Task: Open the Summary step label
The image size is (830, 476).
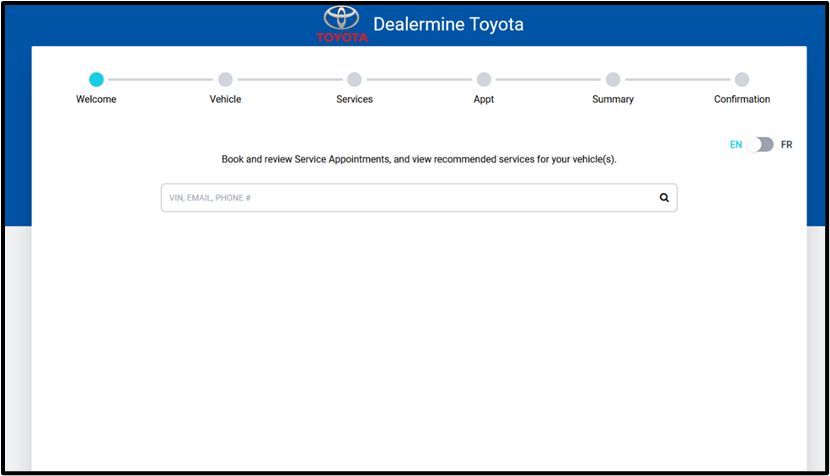Action: pyautogui.click(x=613, y=99)
